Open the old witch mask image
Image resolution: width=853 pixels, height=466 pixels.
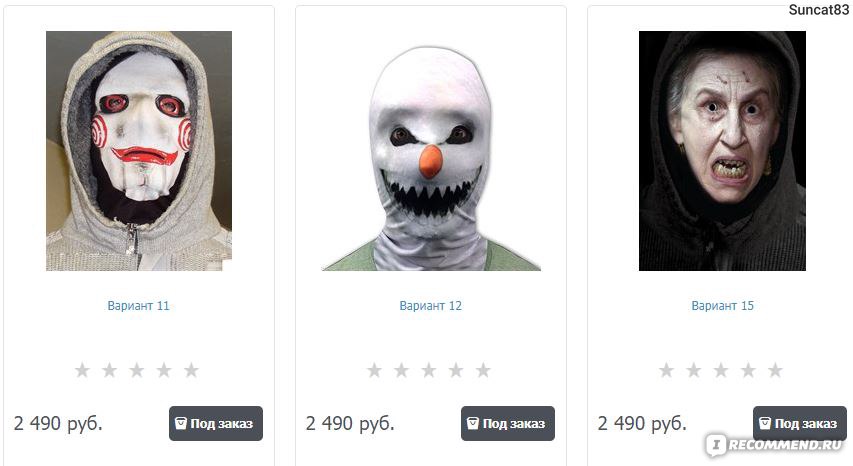click(722, 151)
